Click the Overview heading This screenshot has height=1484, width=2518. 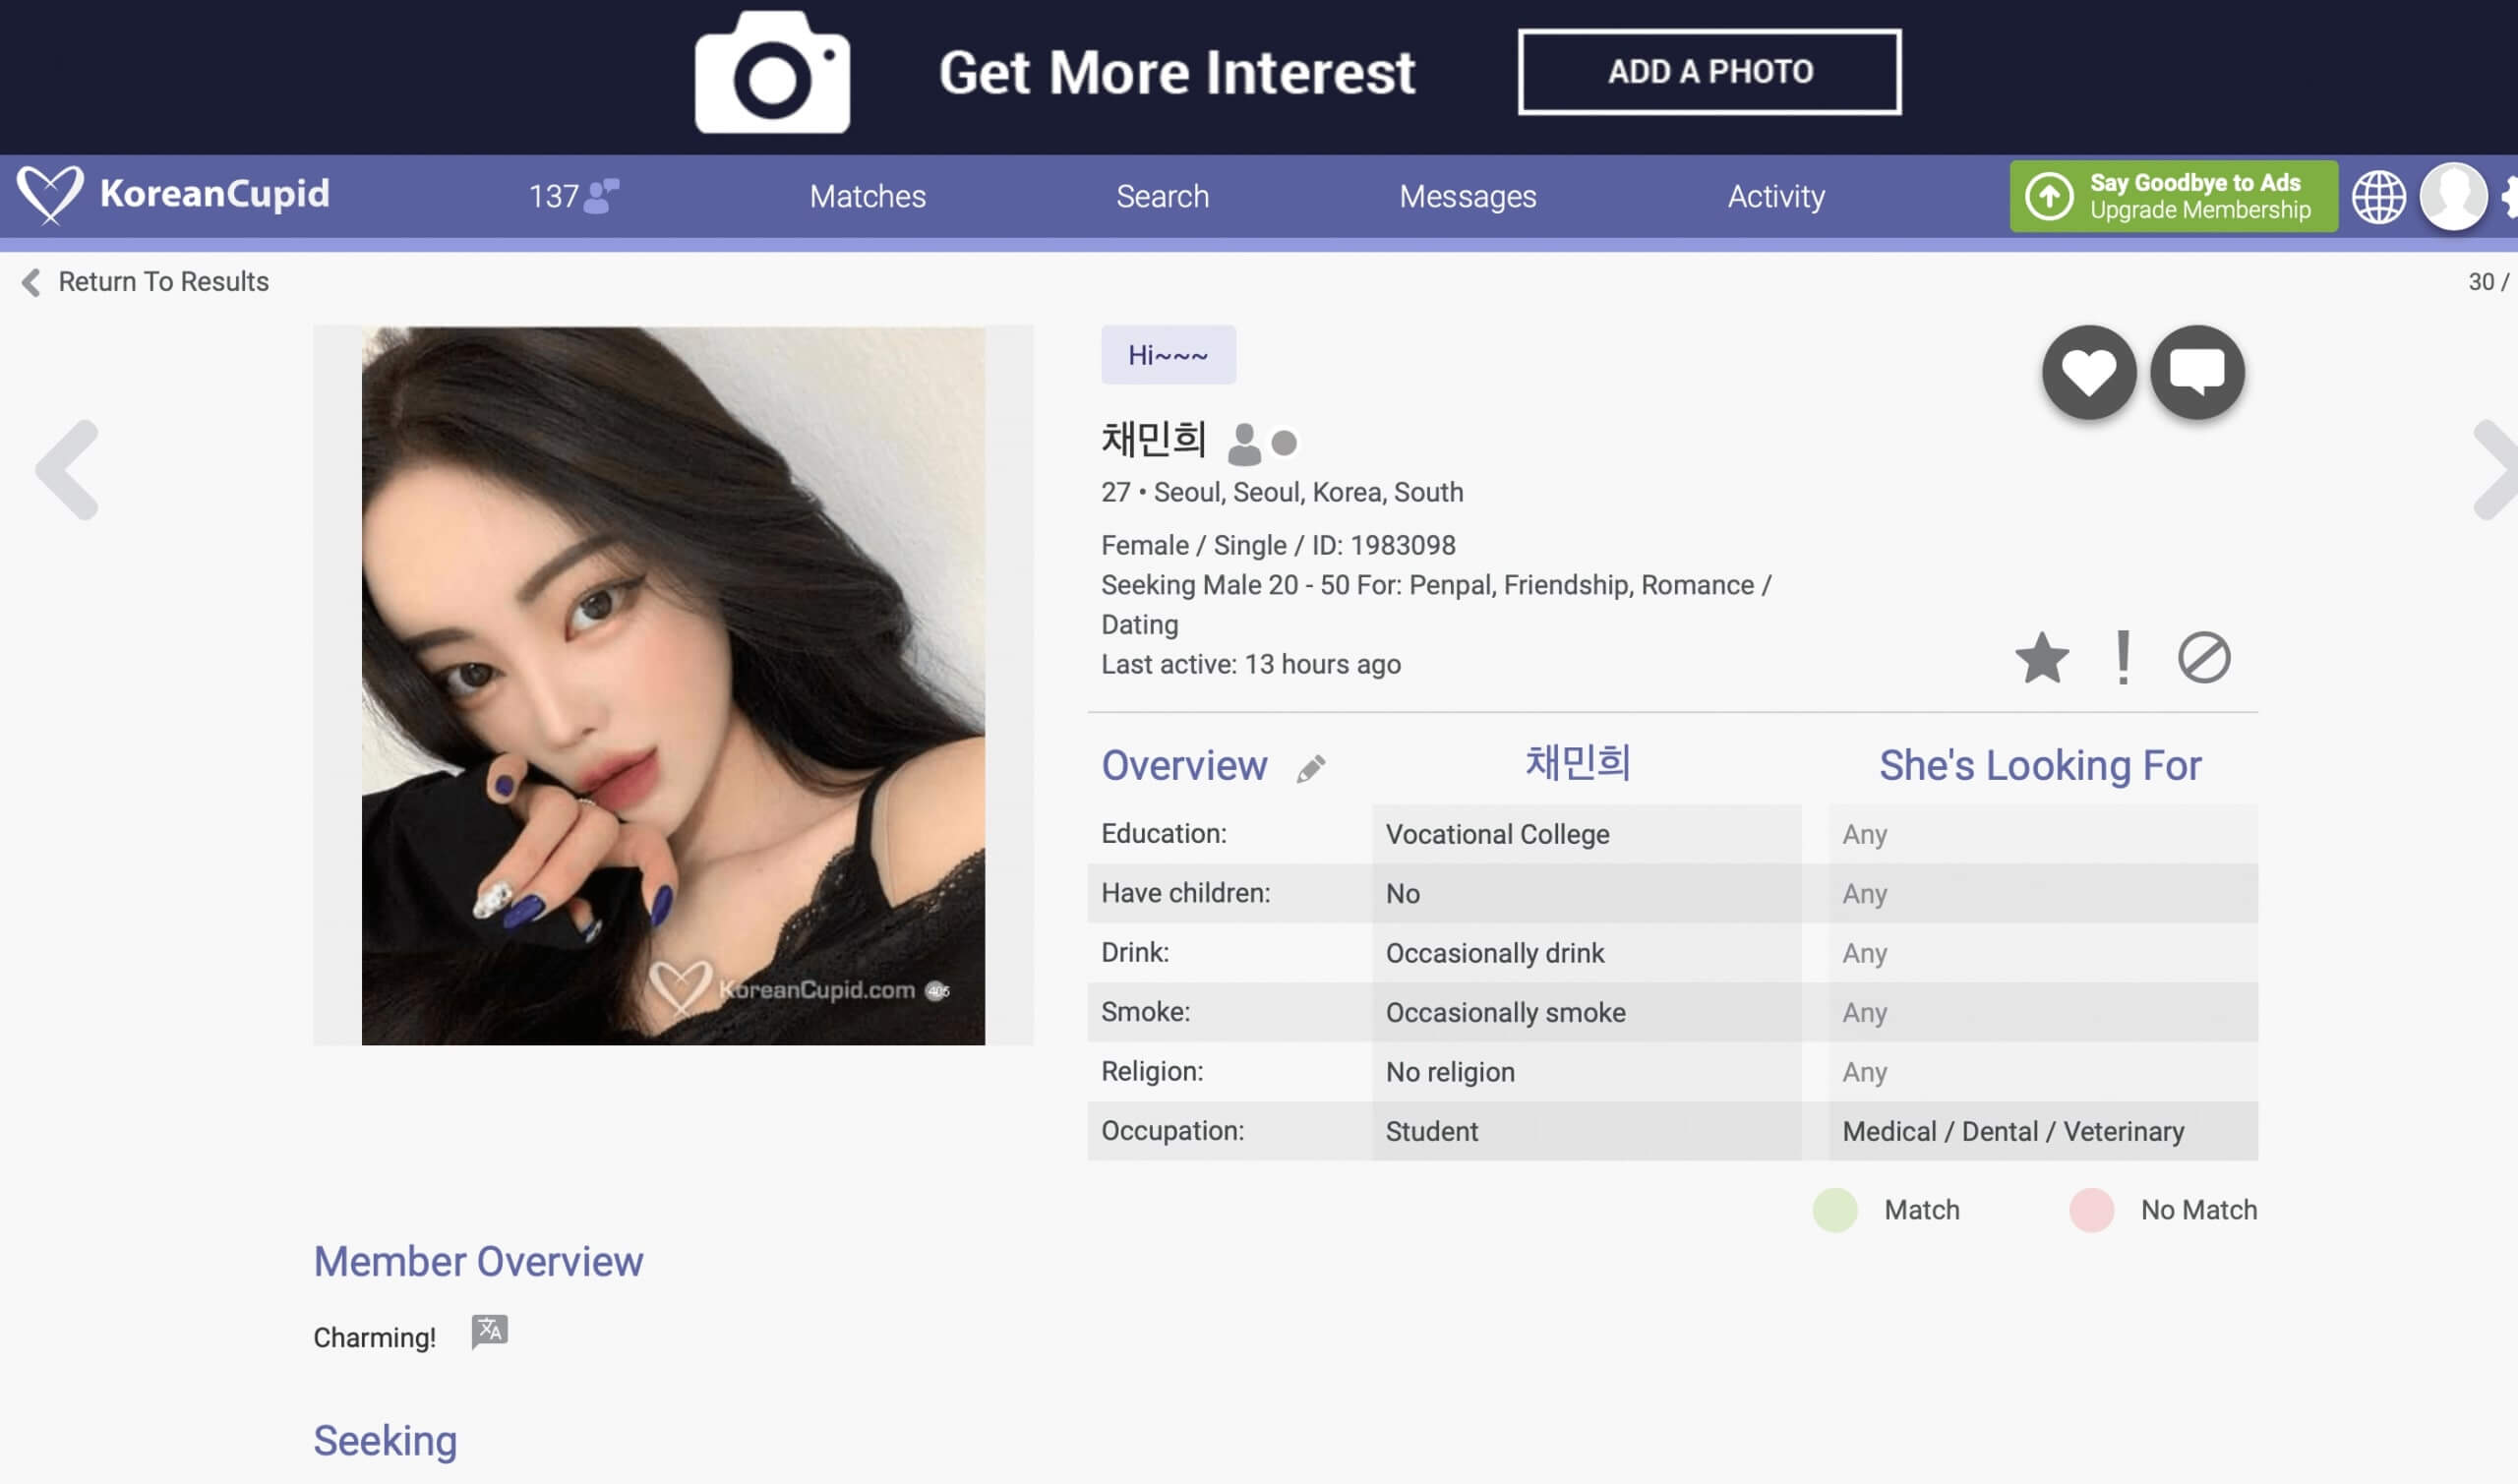point(1184,765)
